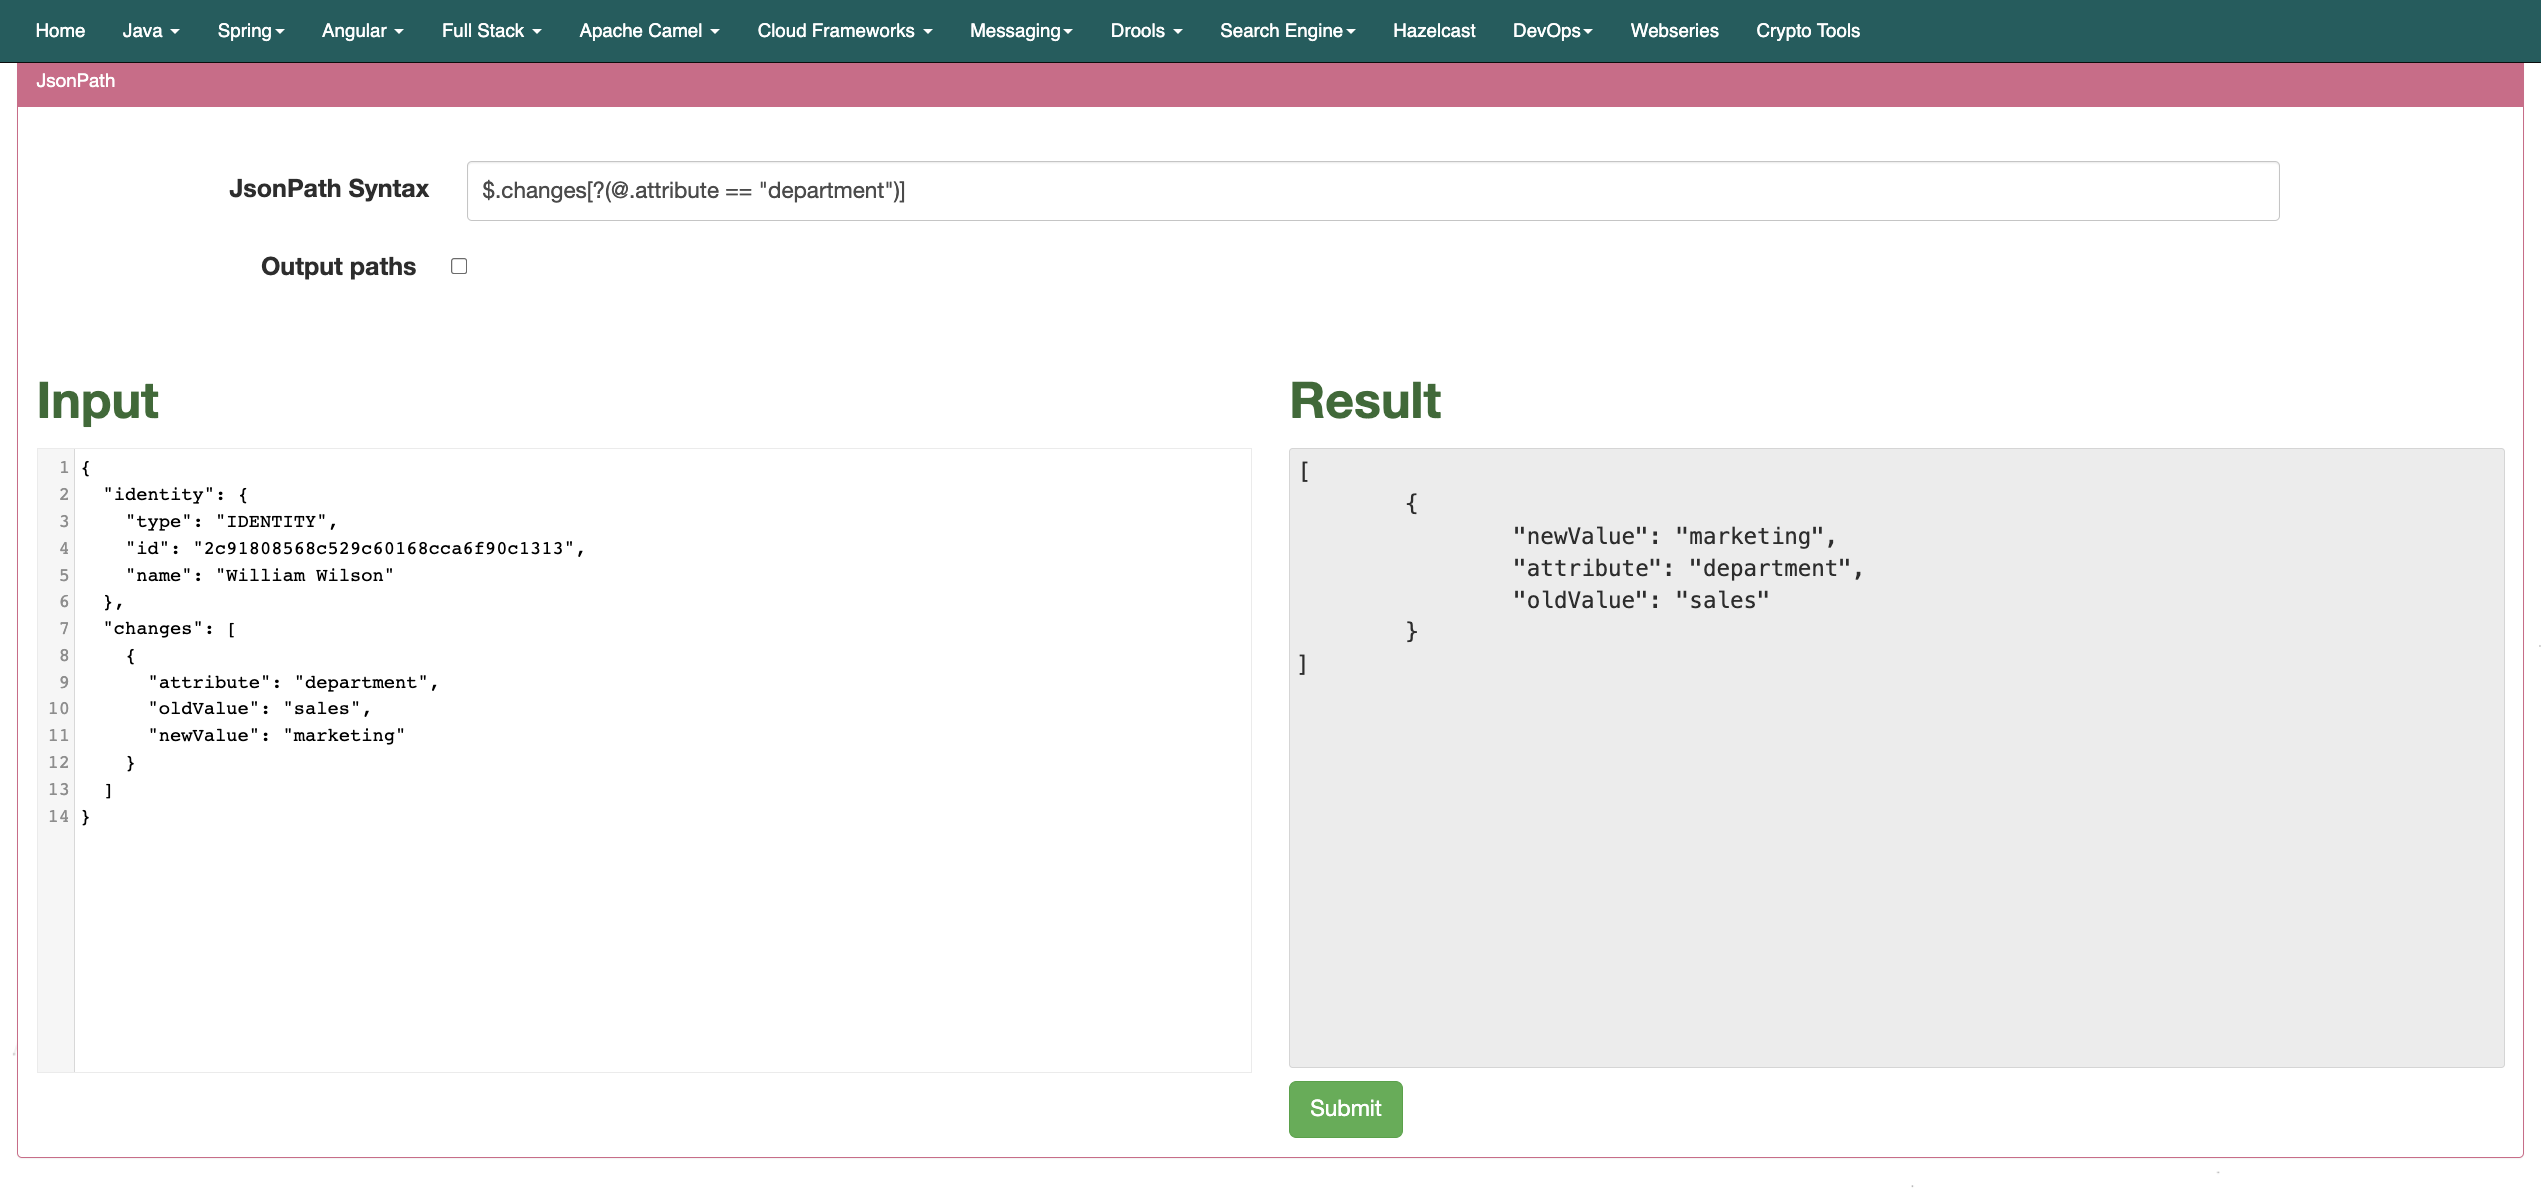Expand the Search Engine dropdown
The image size is (2541, 1192).
coord(1288,31)
